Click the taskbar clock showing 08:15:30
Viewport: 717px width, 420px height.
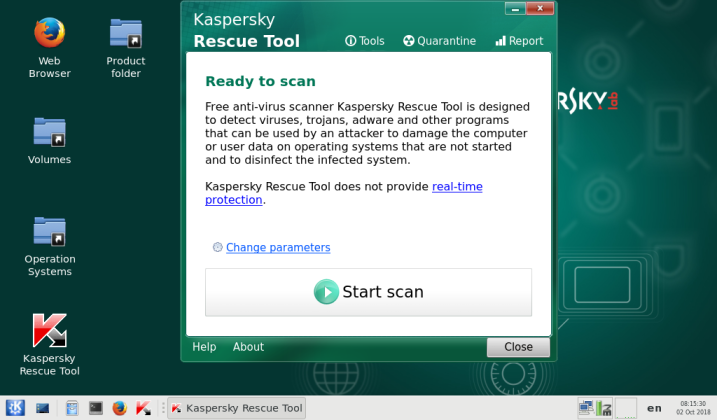[693, 408]
